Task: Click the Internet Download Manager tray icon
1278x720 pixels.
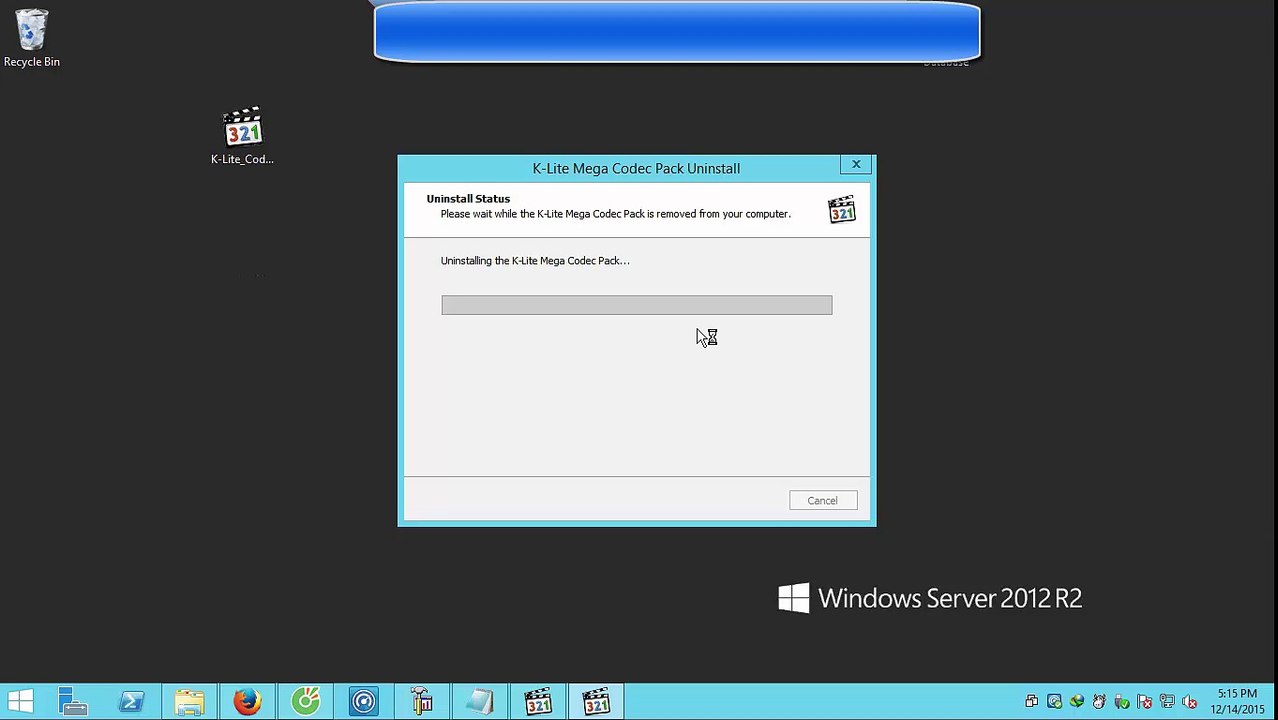Action: click(1077, 702)
